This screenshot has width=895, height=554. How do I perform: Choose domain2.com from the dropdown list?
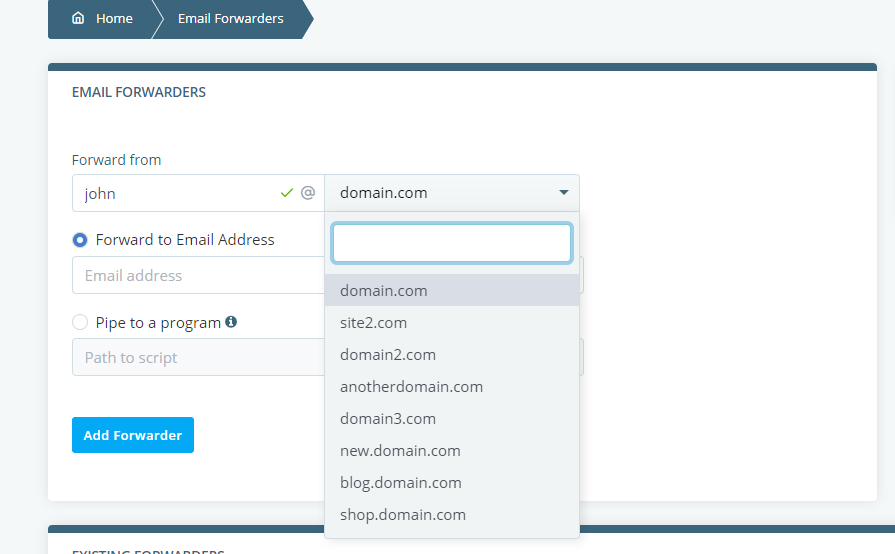pos(452,354)
